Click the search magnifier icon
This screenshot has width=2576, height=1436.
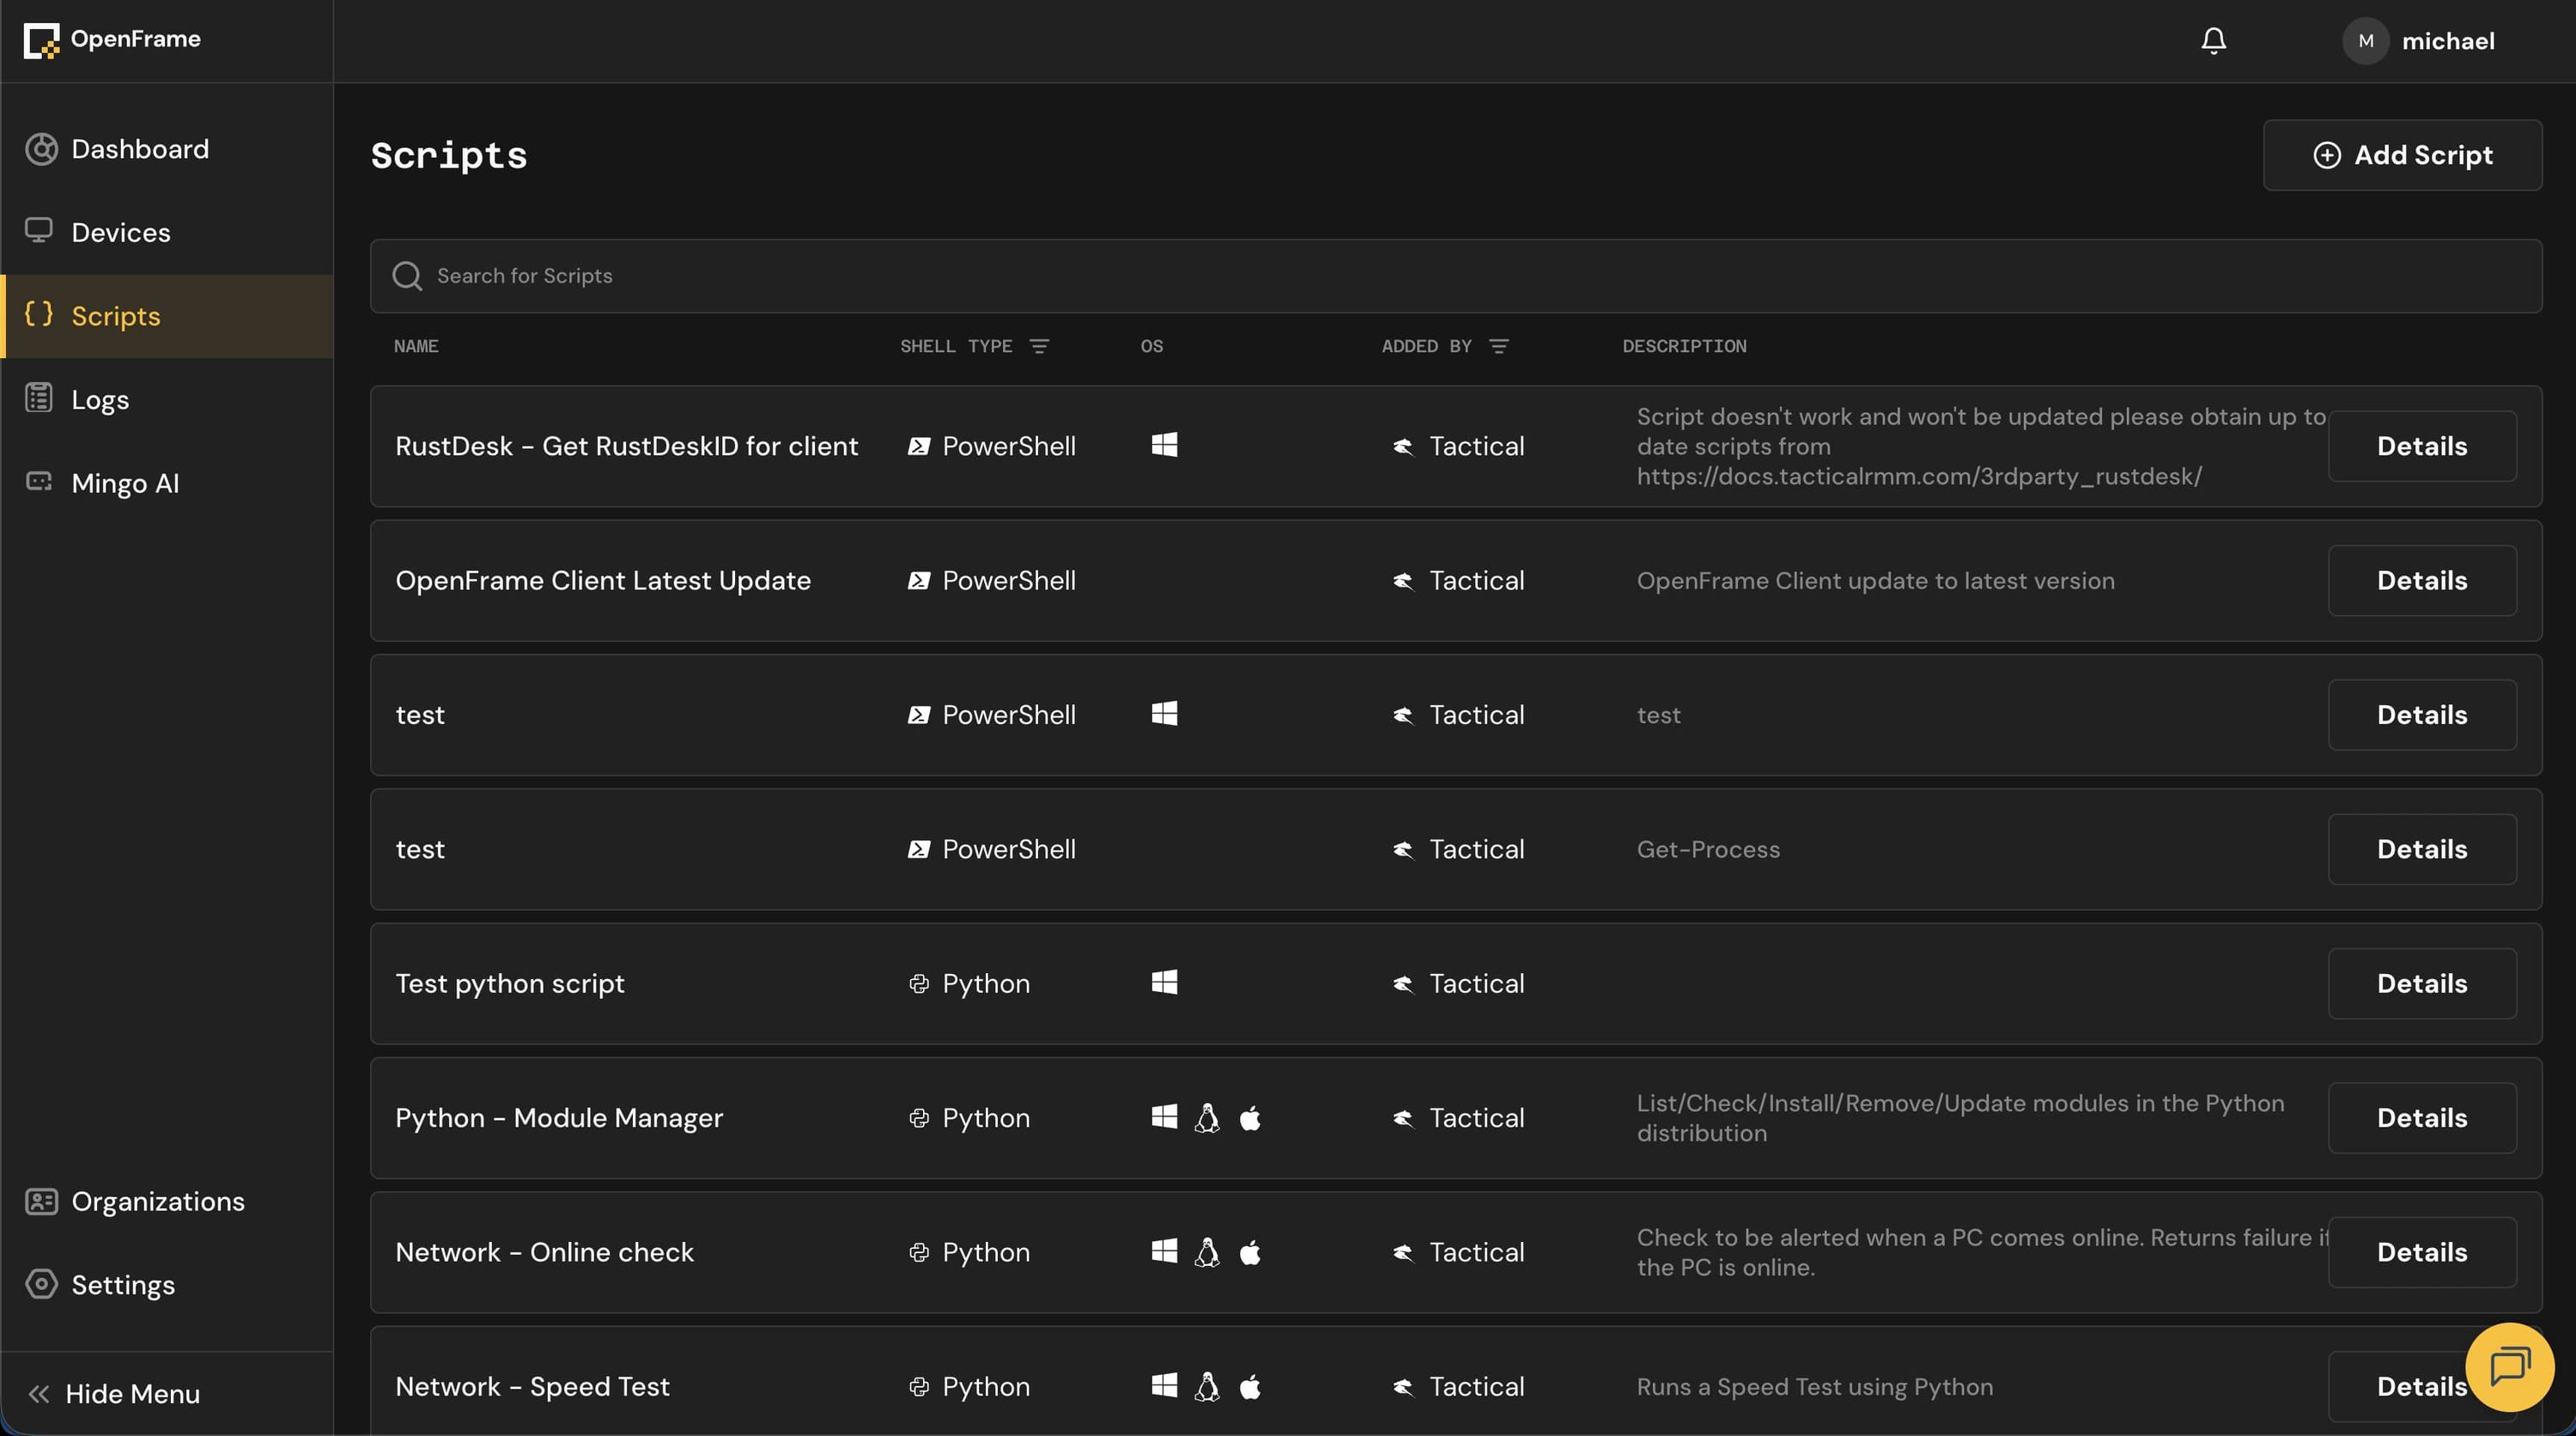407,276
